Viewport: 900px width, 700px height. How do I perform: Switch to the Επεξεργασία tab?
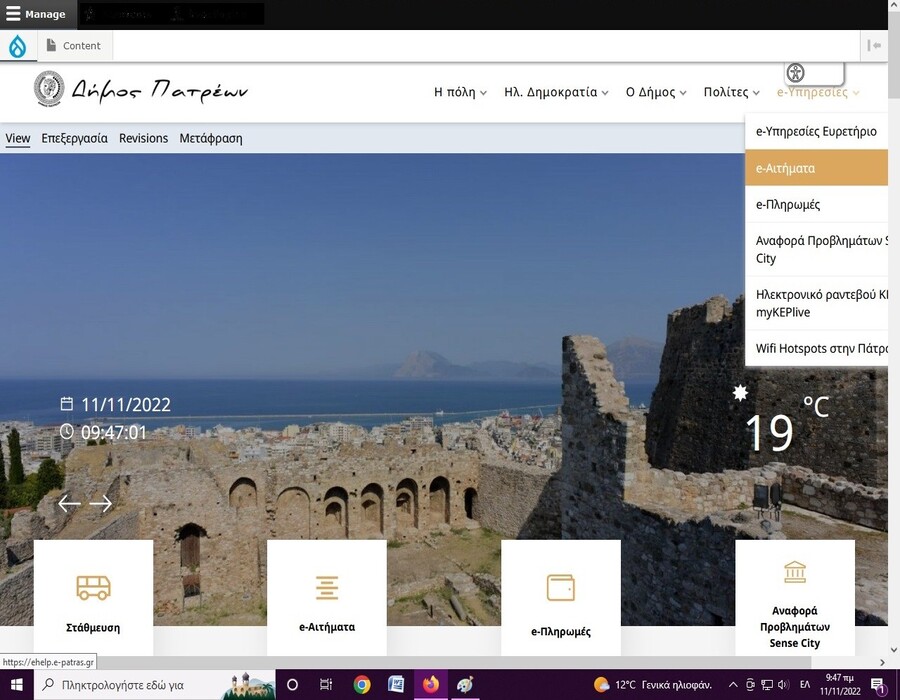click(74, 138)
